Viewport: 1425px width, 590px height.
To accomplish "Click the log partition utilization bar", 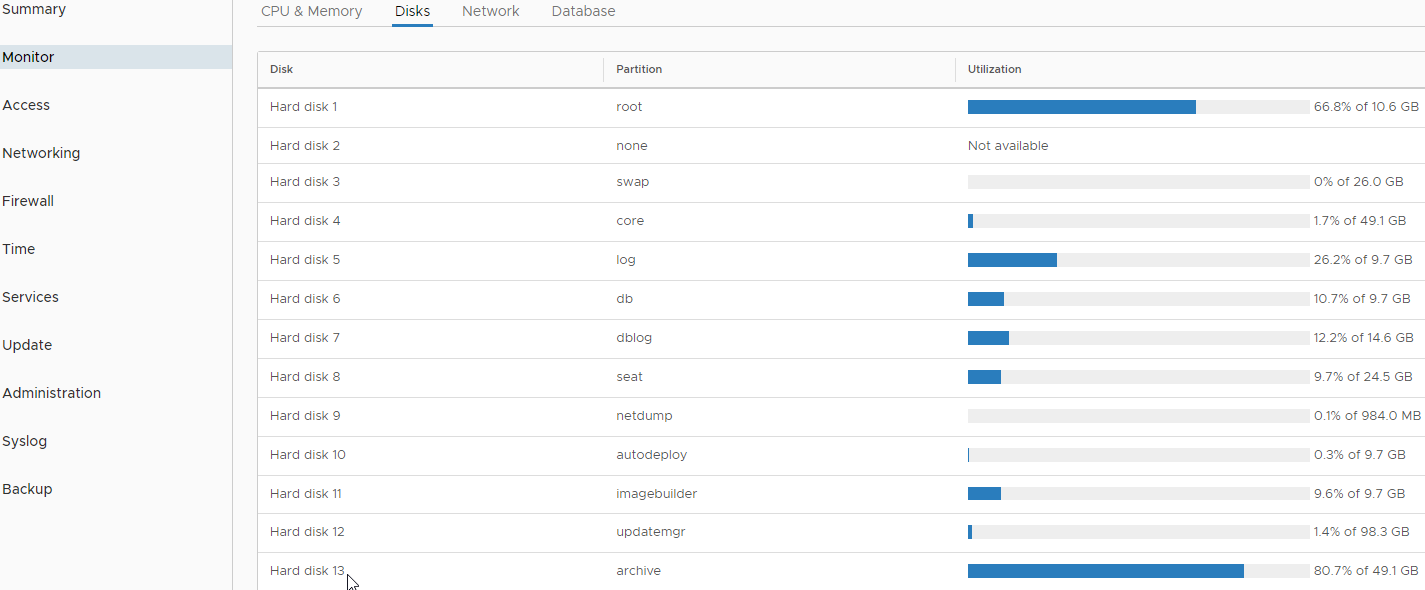I will tap(1138, 260).
